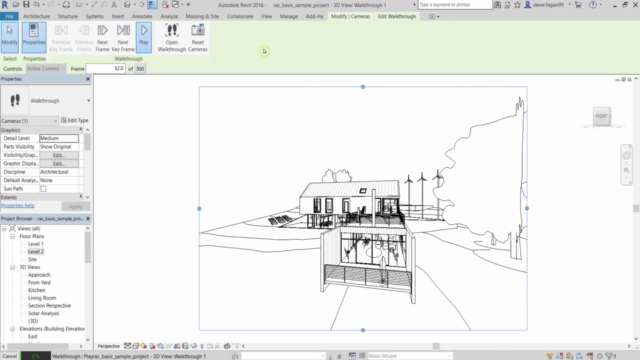Jump to Next Key Frame

point(123,38)
